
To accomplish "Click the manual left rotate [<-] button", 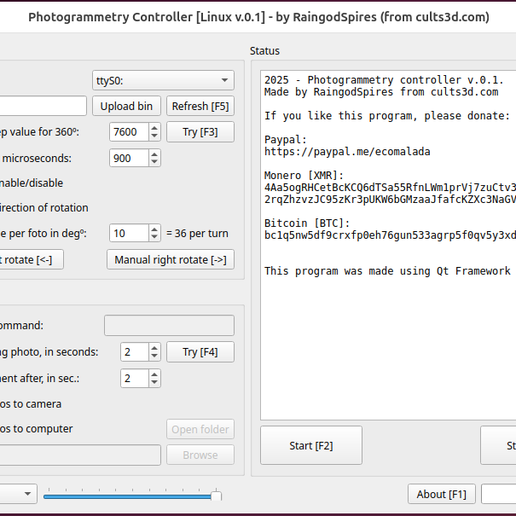I will pyautogui.click(x=31, y=260).
